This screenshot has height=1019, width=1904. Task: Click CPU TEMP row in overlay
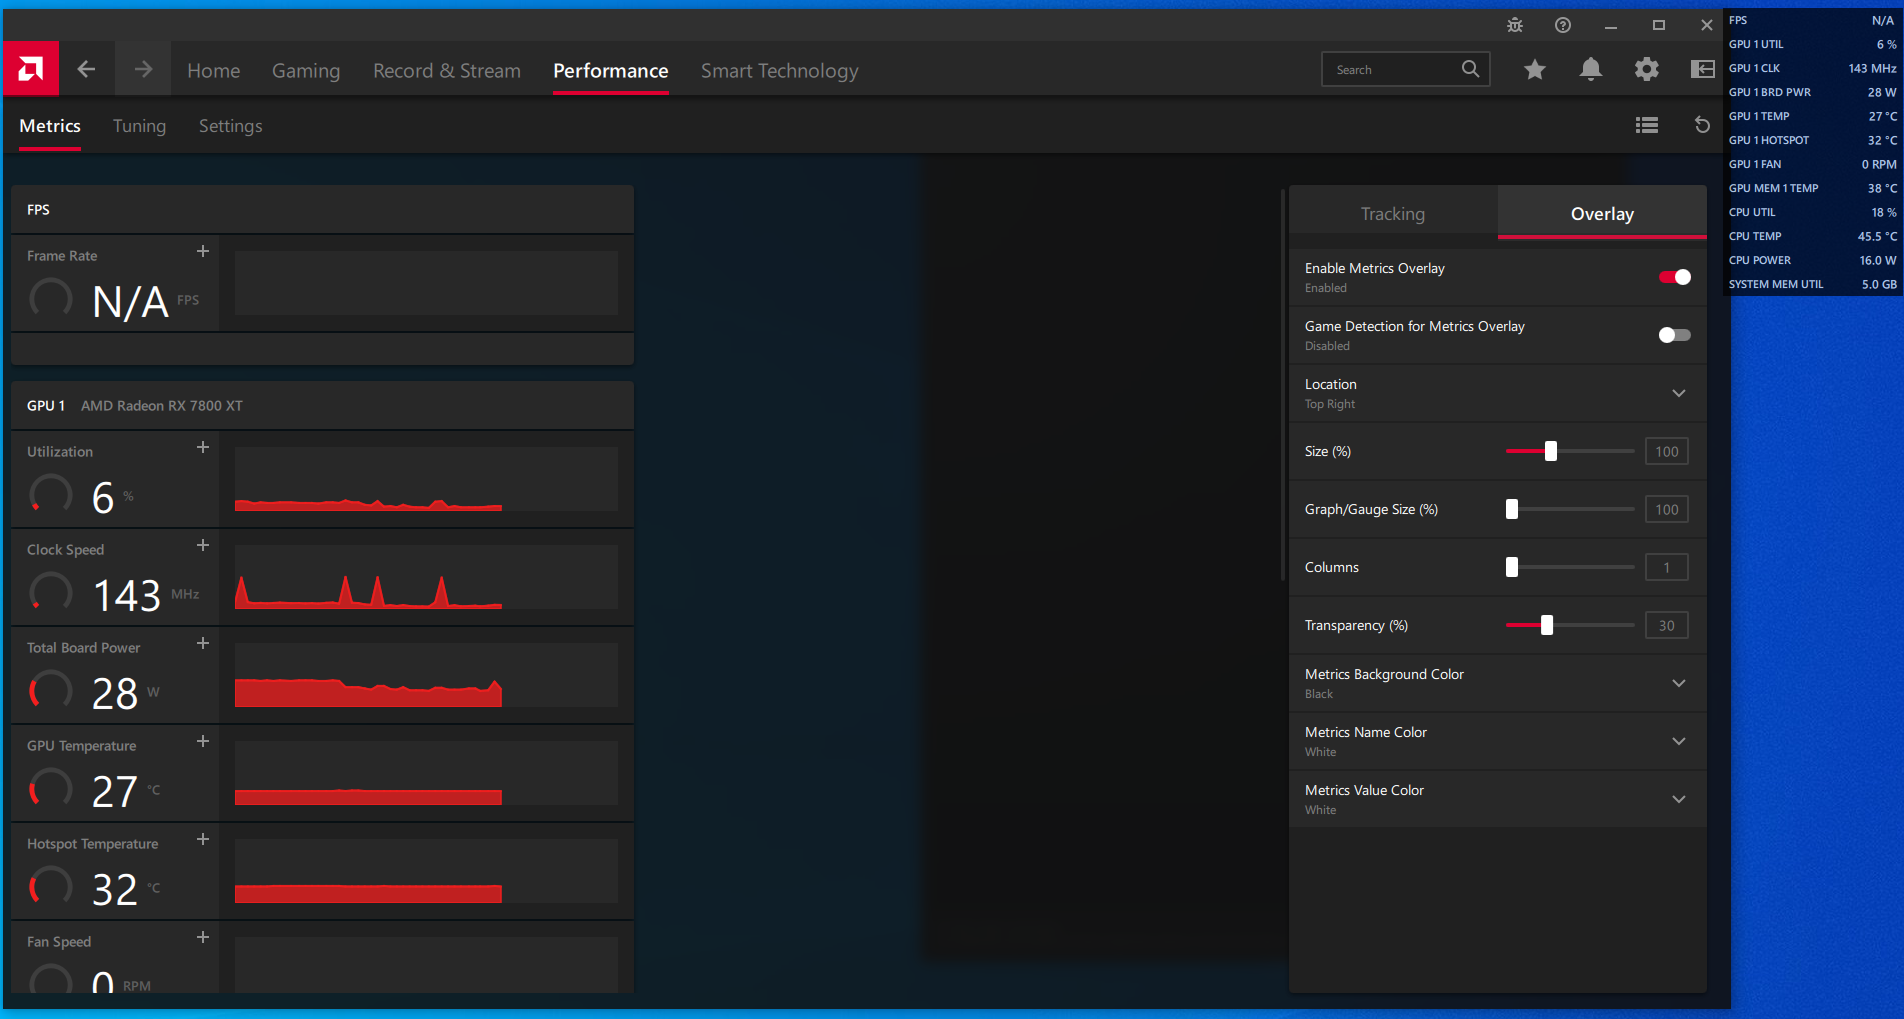(1812, 236)
